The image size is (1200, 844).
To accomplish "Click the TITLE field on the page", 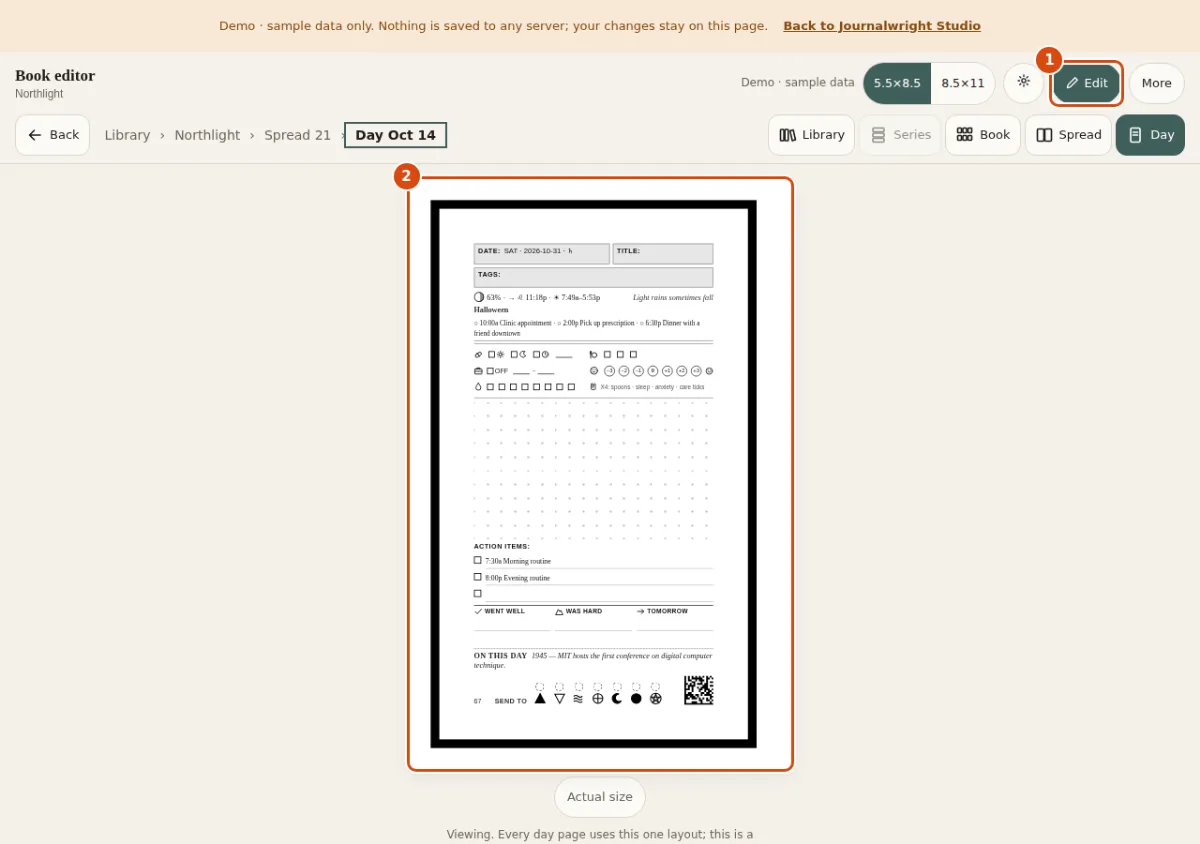I will point(663,253).
